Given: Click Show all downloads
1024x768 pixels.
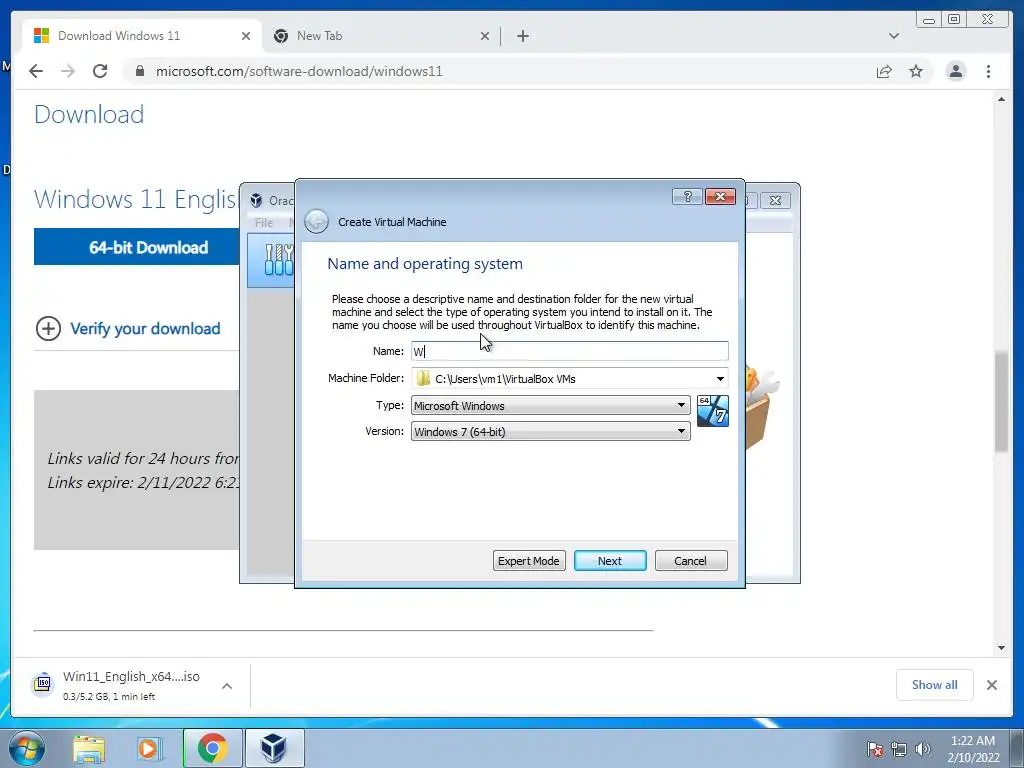Looking at the screenshot, I should (x=935, y=685).
